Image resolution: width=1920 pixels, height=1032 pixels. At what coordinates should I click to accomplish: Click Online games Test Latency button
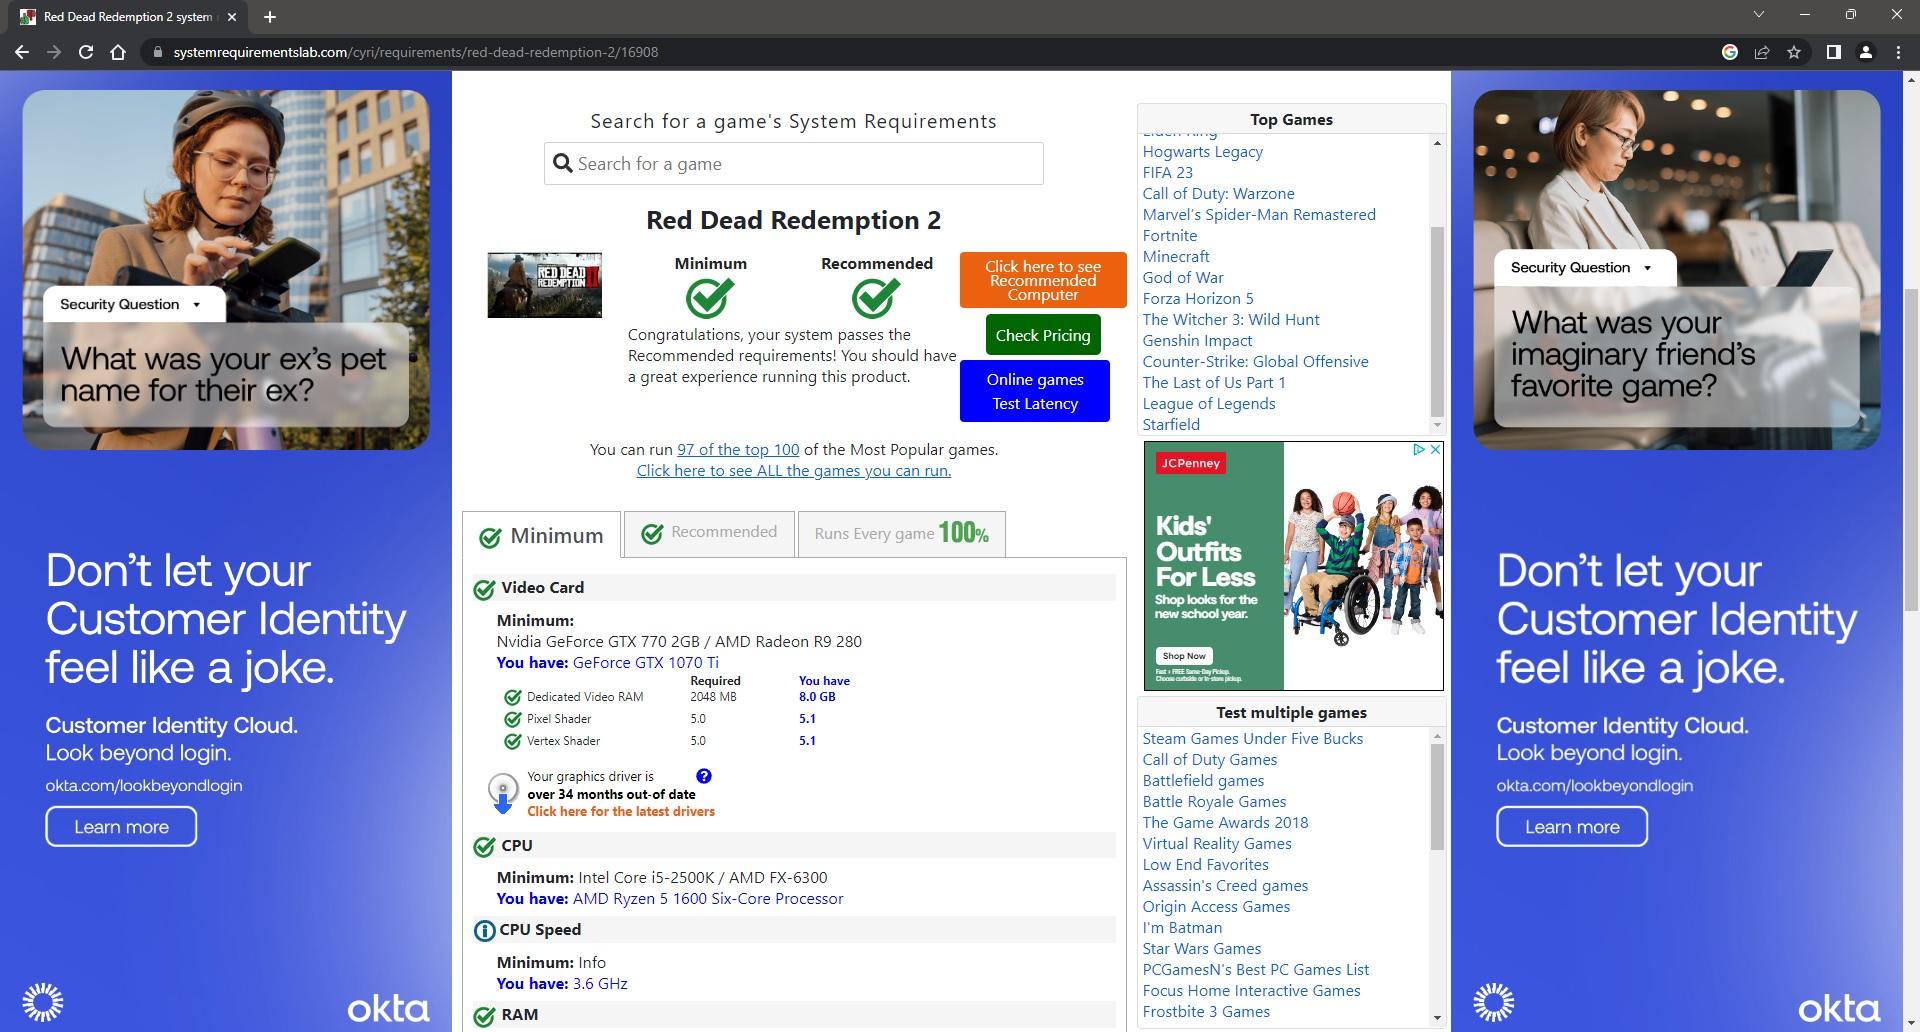pos(1035,391)
